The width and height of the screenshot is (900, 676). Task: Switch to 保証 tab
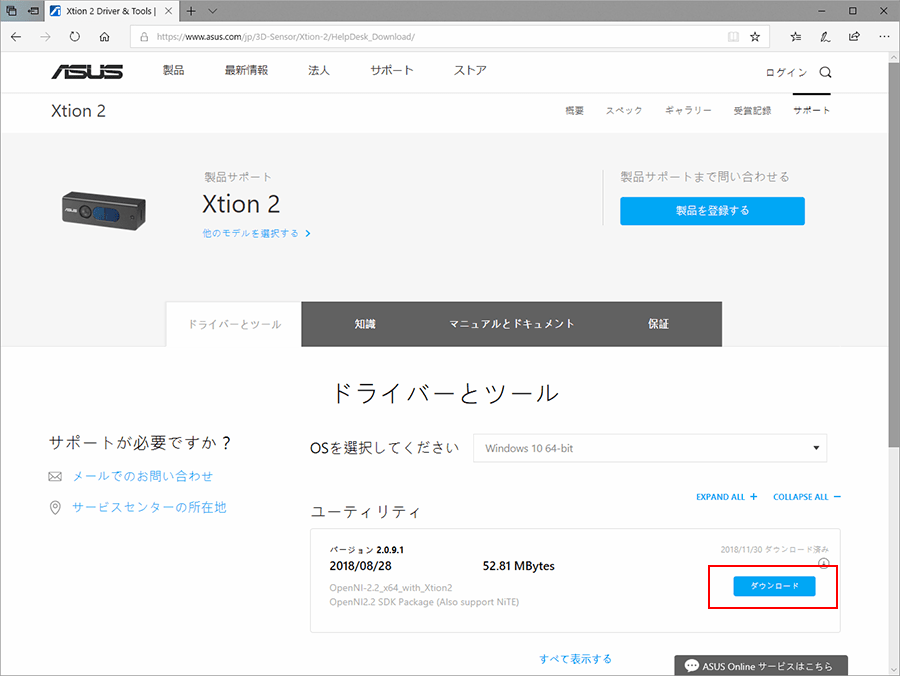coord(658,324)
